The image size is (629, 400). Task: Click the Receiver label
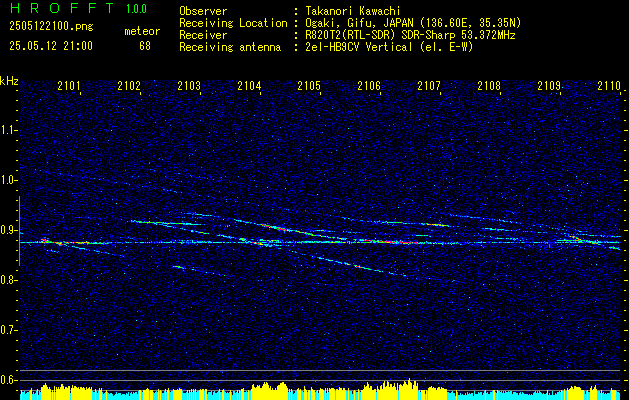click(x=203, y=35)
